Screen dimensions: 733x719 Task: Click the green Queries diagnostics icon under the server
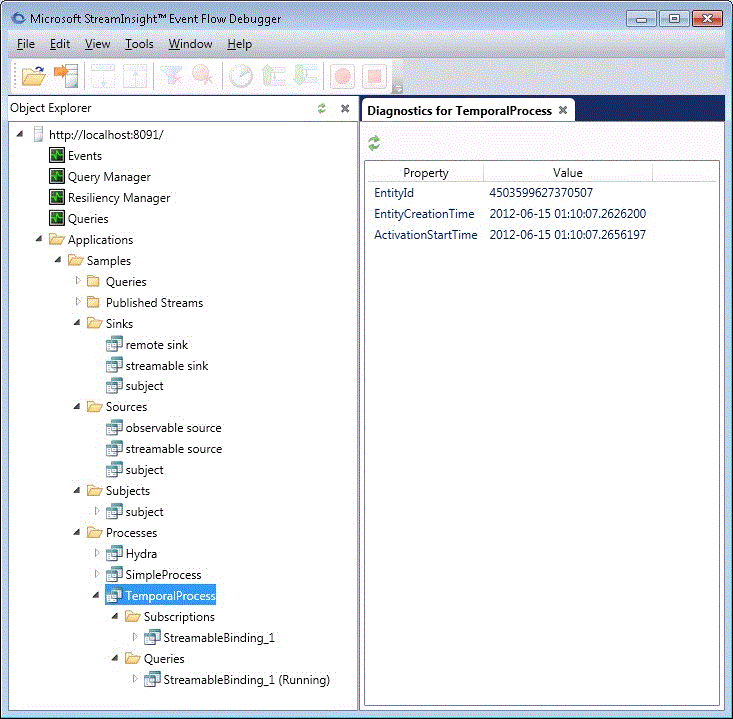[x=57, y=218]
